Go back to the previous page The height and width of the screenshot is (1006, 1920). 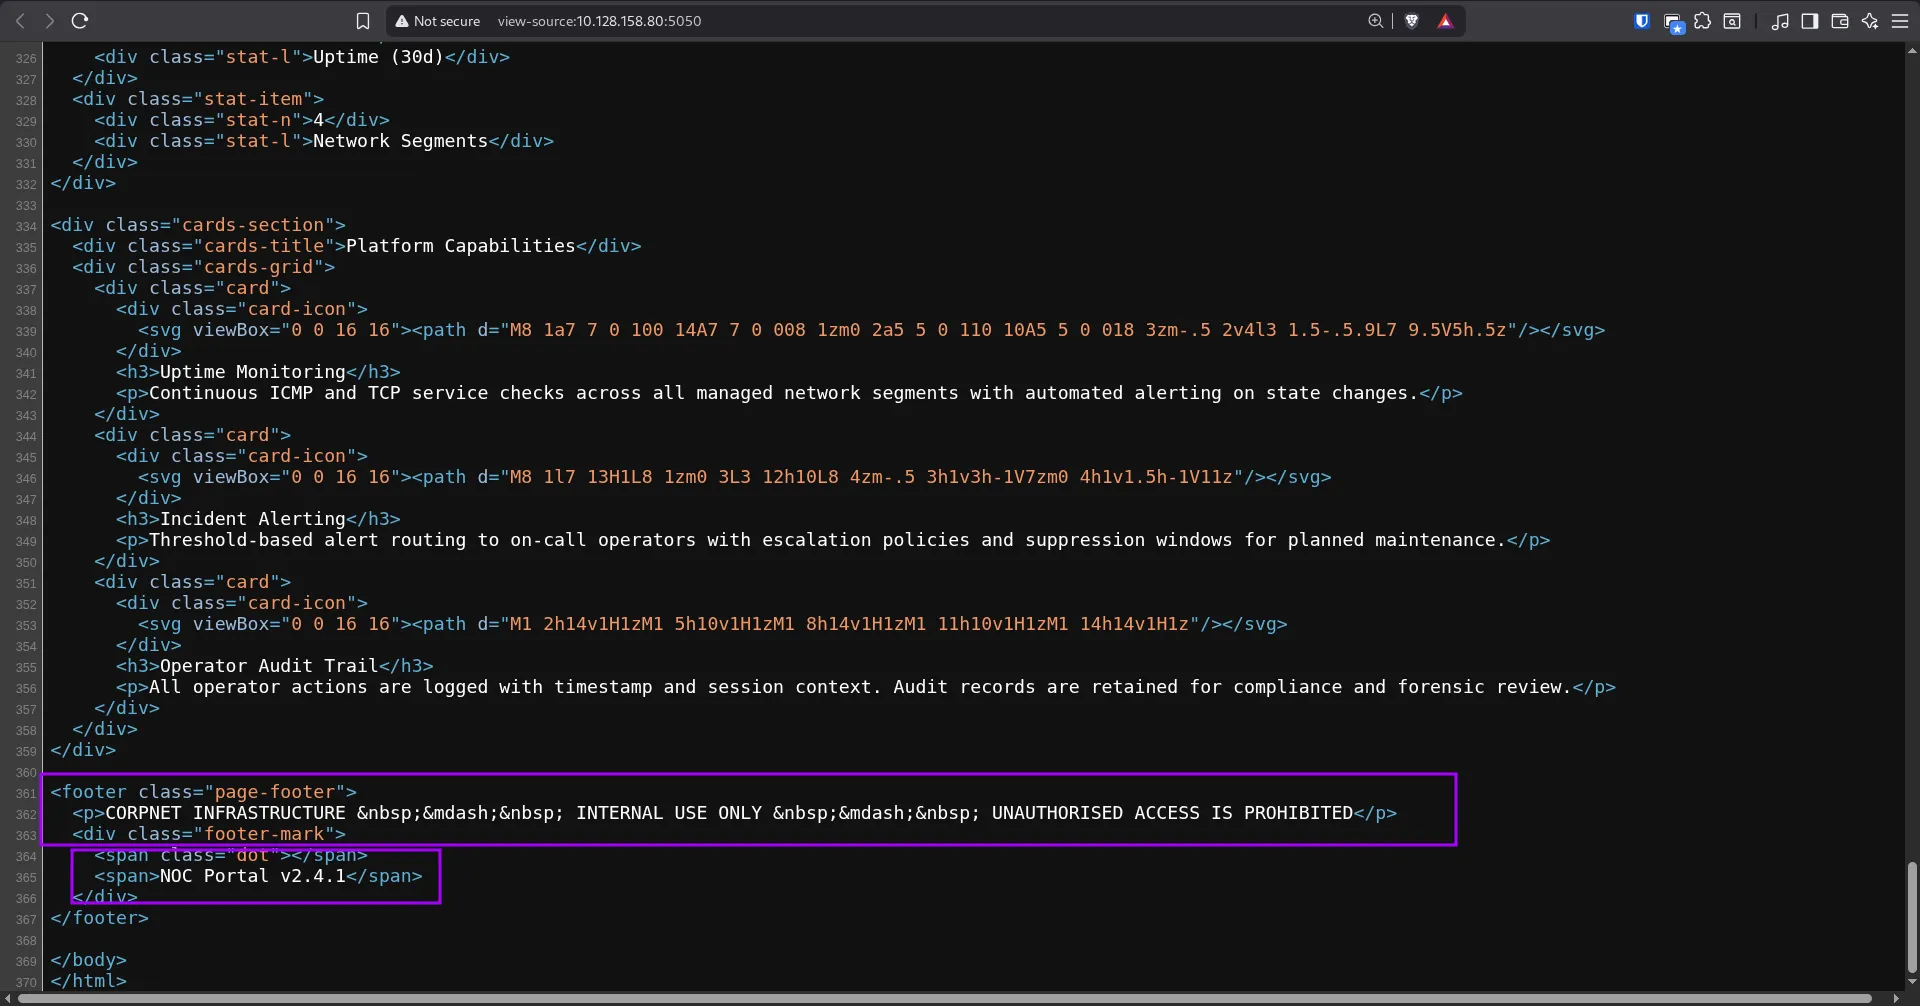pyautogui.click(x=20, y=21)
